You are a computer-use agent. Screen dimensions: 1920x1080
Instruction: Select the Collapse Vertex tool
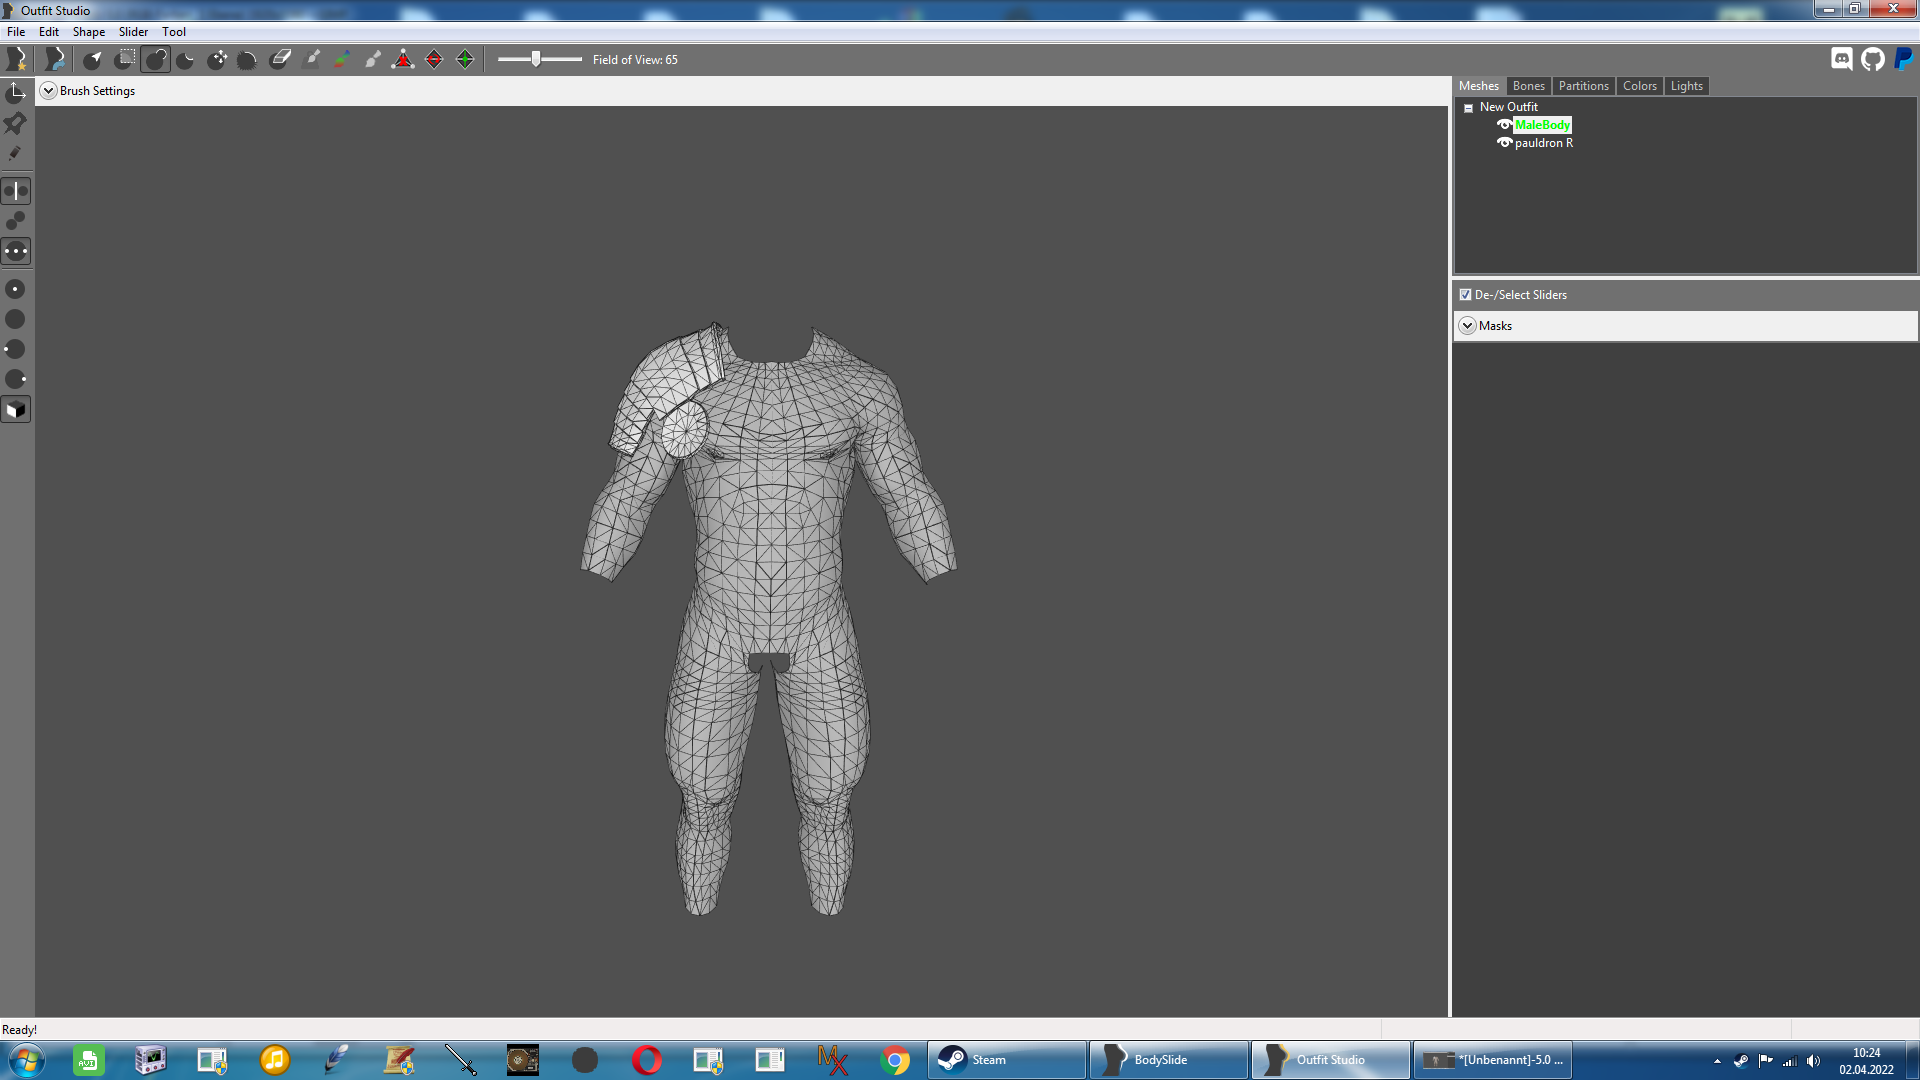pyautogui.click(x=403, y=60)
